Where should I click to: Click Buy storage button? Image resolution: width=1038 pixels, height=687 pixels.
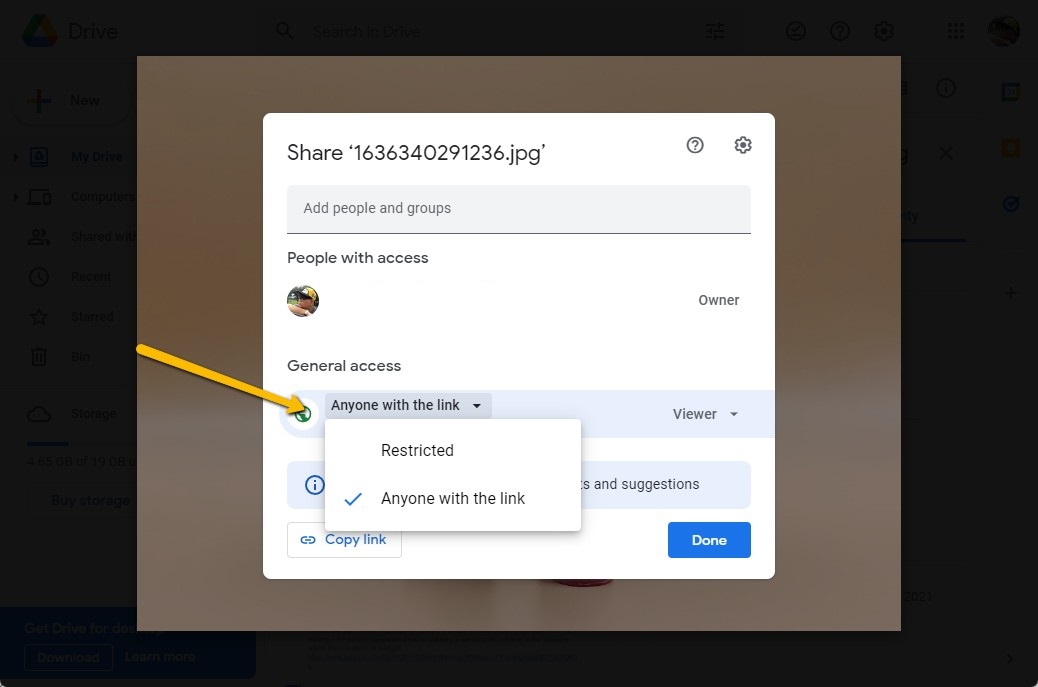(91, 500)
